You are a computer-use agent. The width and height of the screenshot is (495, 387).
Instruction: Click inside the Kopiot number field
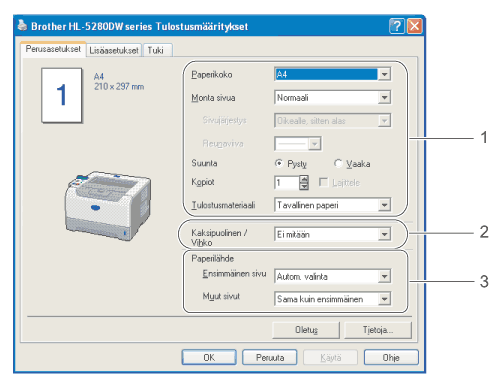tap(287, 183)
